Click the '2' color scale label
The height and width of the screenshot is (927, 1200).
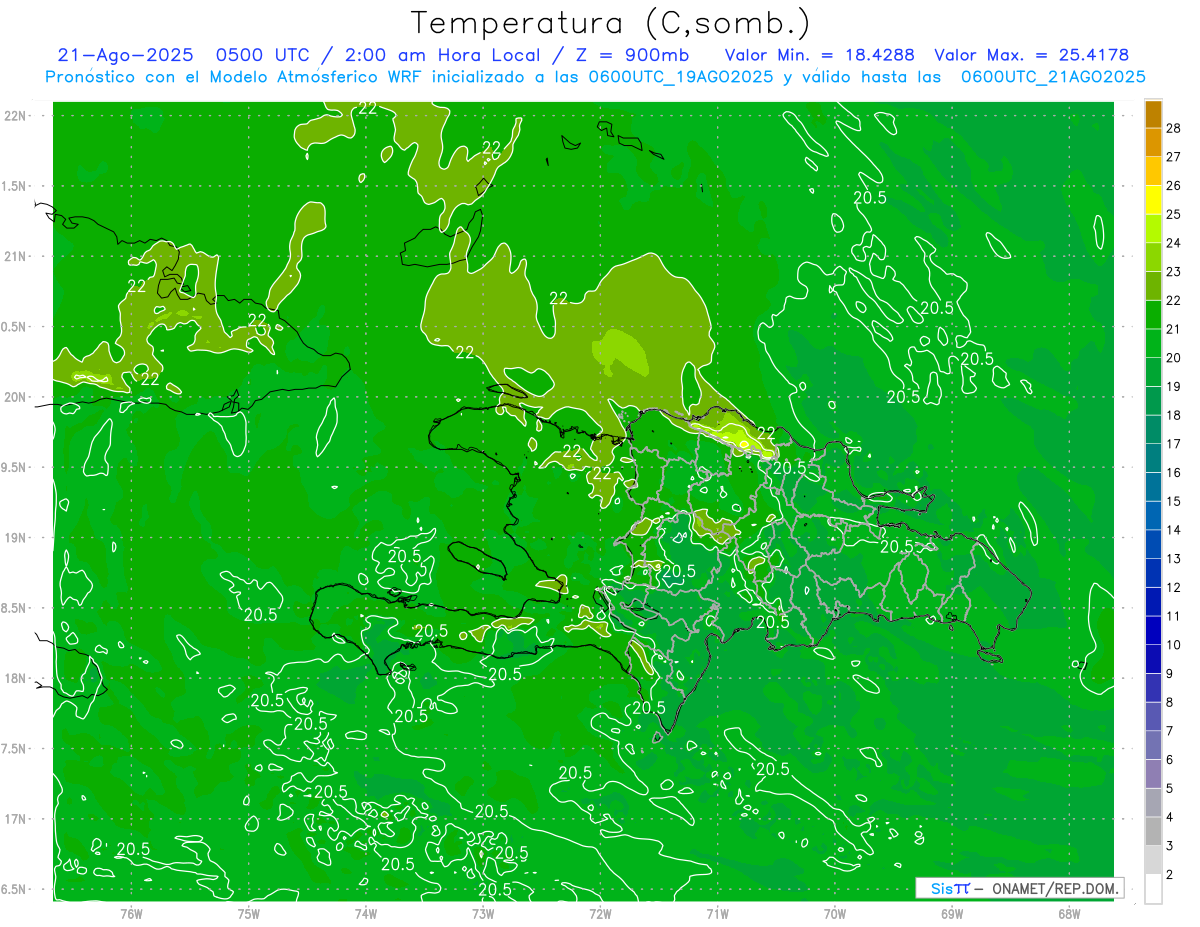[x=1171, y=875]
